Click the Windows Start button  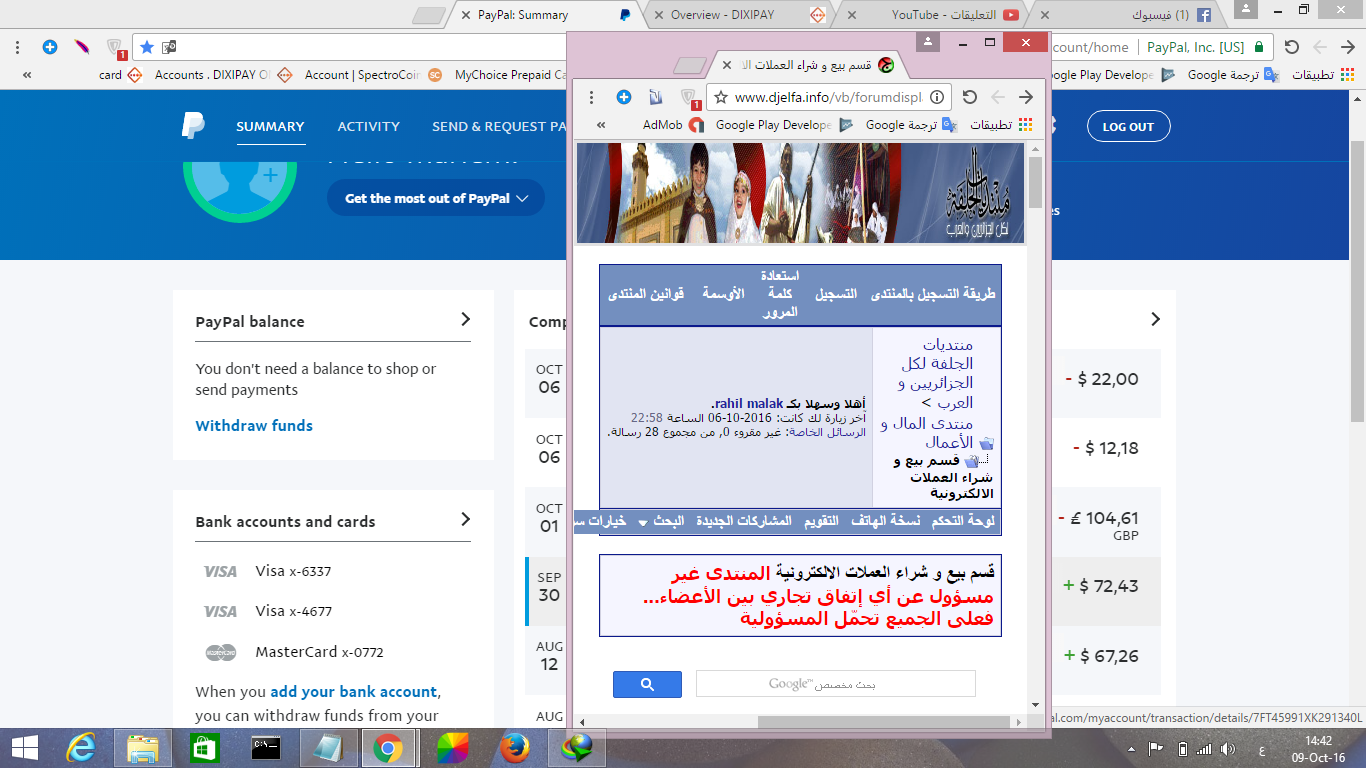(x=24, y=747)
